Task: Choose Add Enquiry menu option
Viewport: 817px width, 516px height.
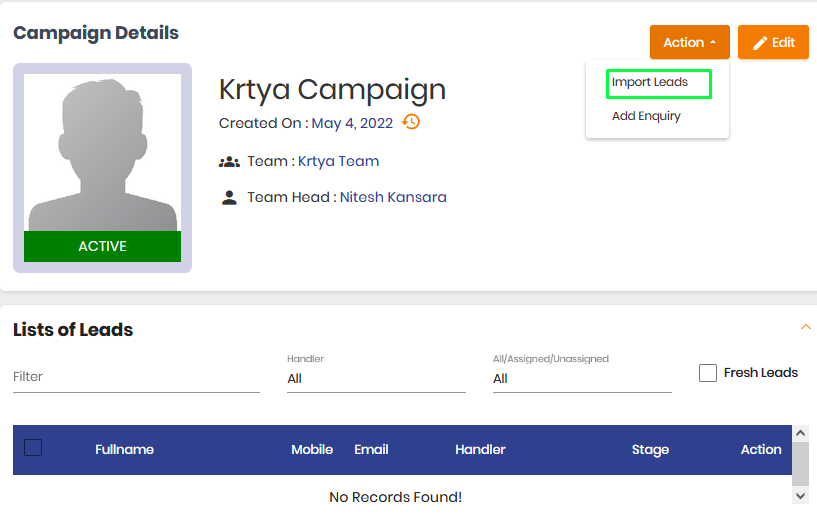Action: (646, 116)
